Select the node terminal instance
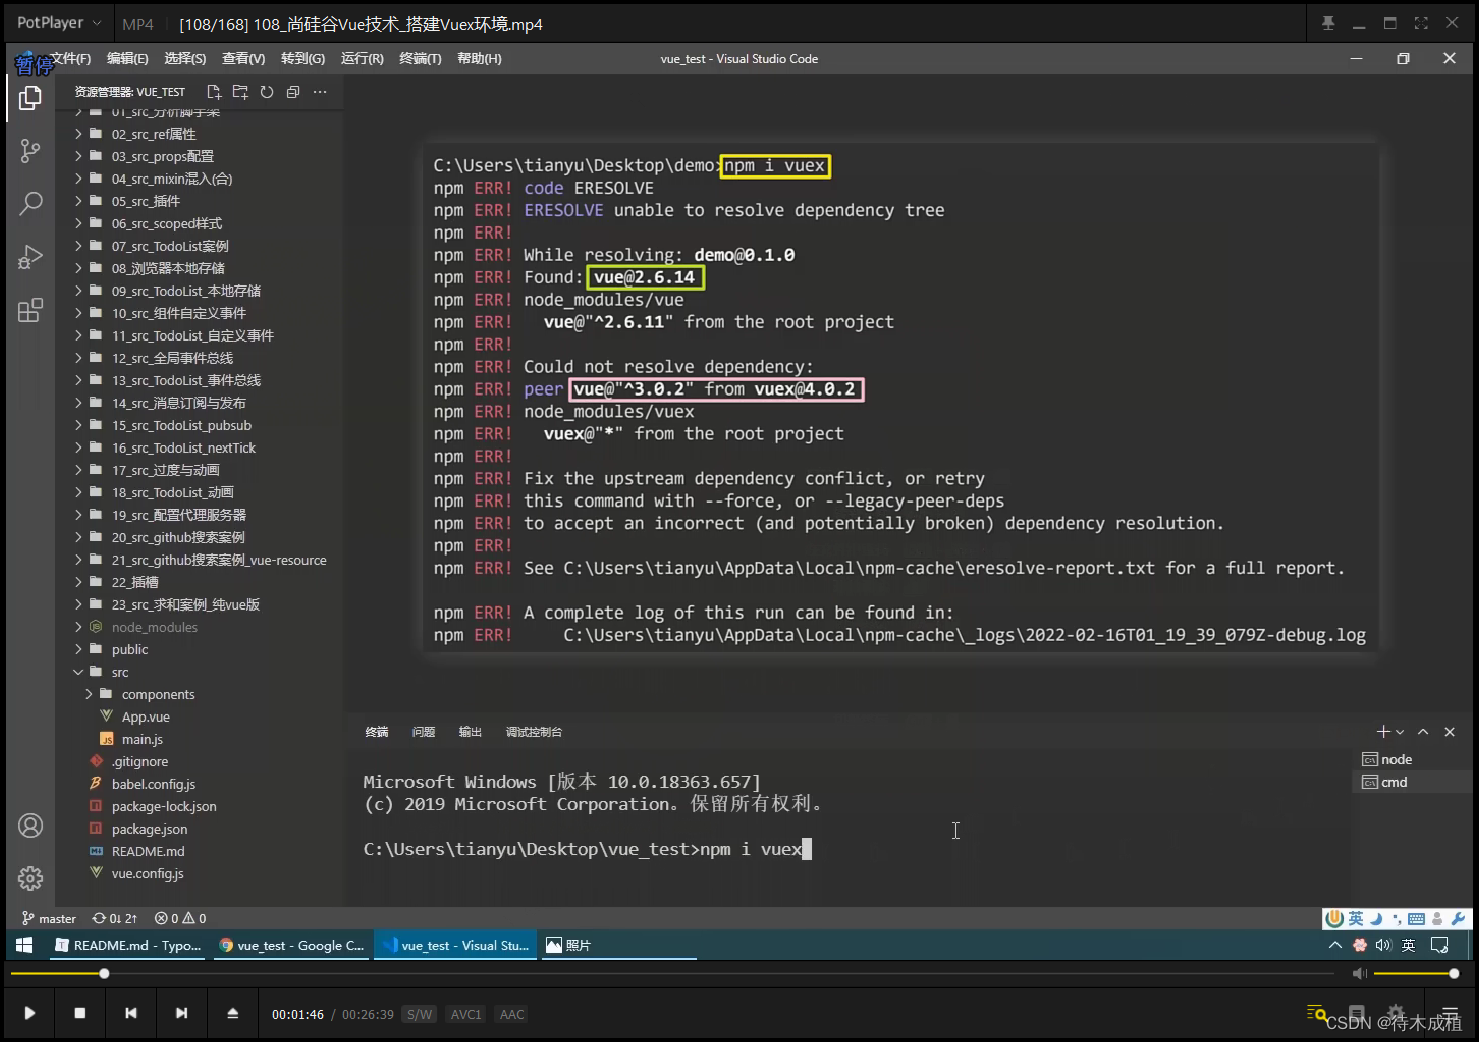Screen dimensions: 1479x1042 tap(1412, 759)
